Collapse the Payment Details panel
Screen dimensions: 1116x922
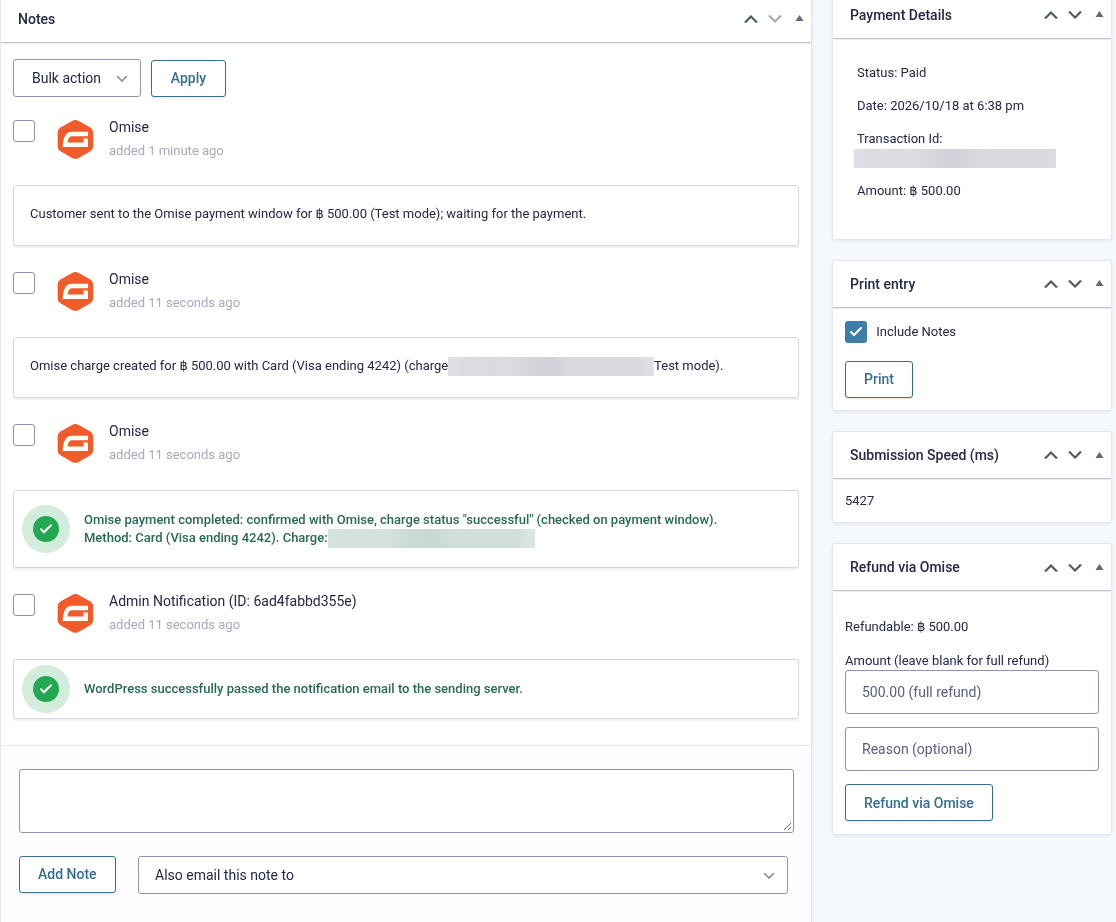pos(1099,15)
